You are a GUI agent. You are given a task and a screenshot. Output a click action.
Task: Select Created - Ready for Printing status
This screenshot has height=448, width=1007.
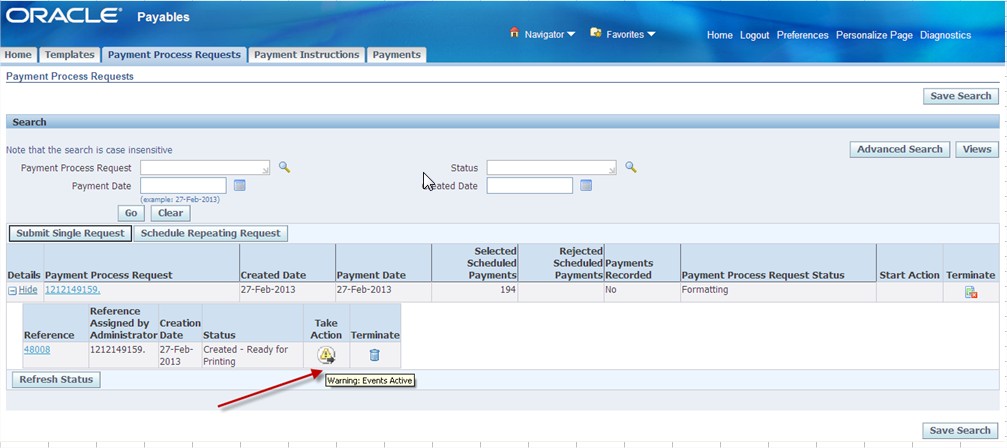(245, 355)
